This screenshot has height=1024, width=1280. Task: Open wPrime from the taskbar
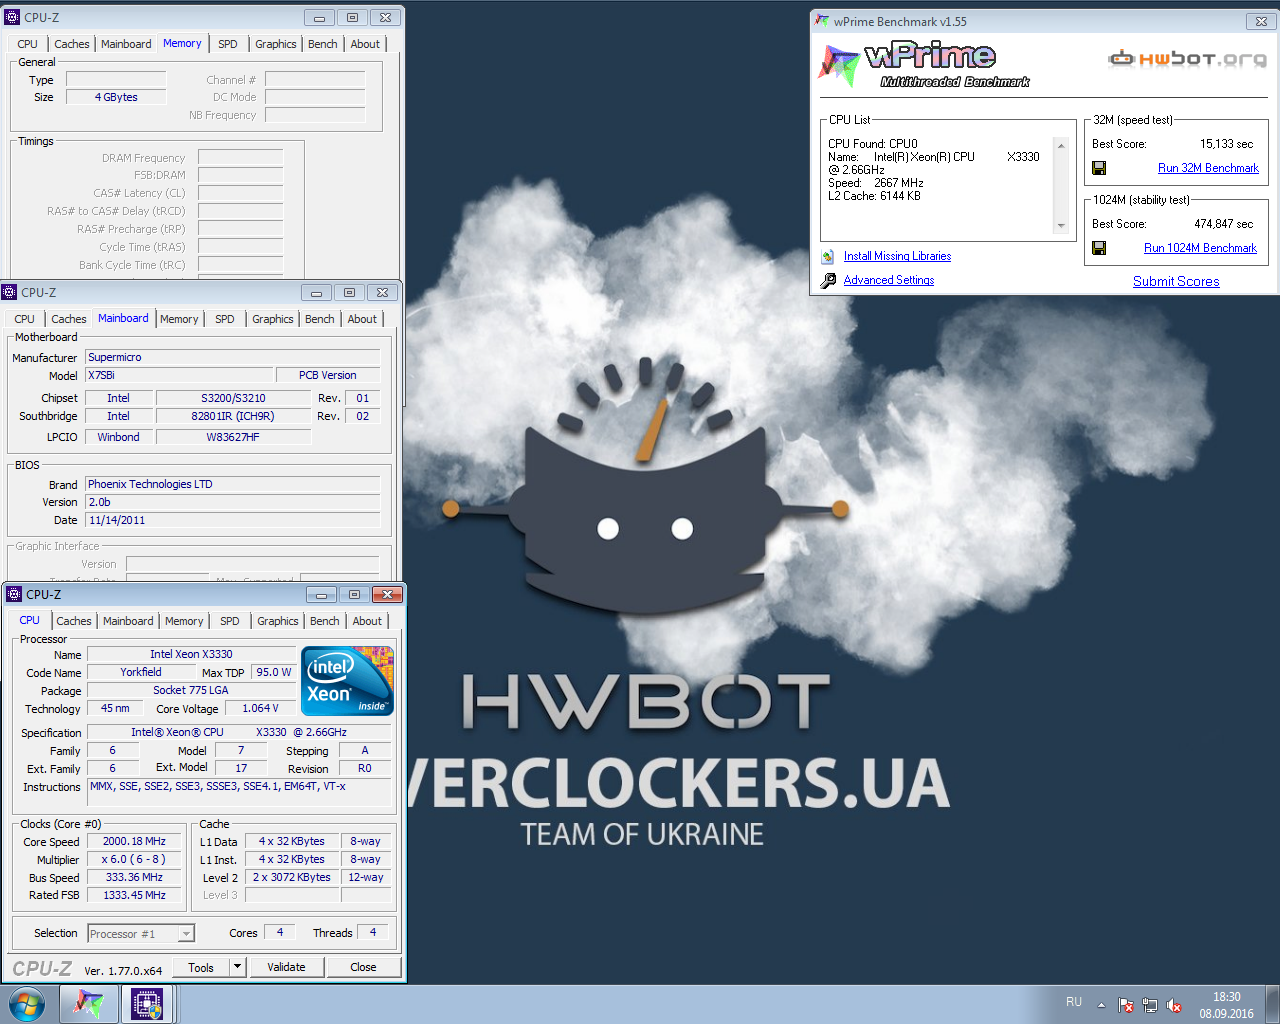point(88,1004)
